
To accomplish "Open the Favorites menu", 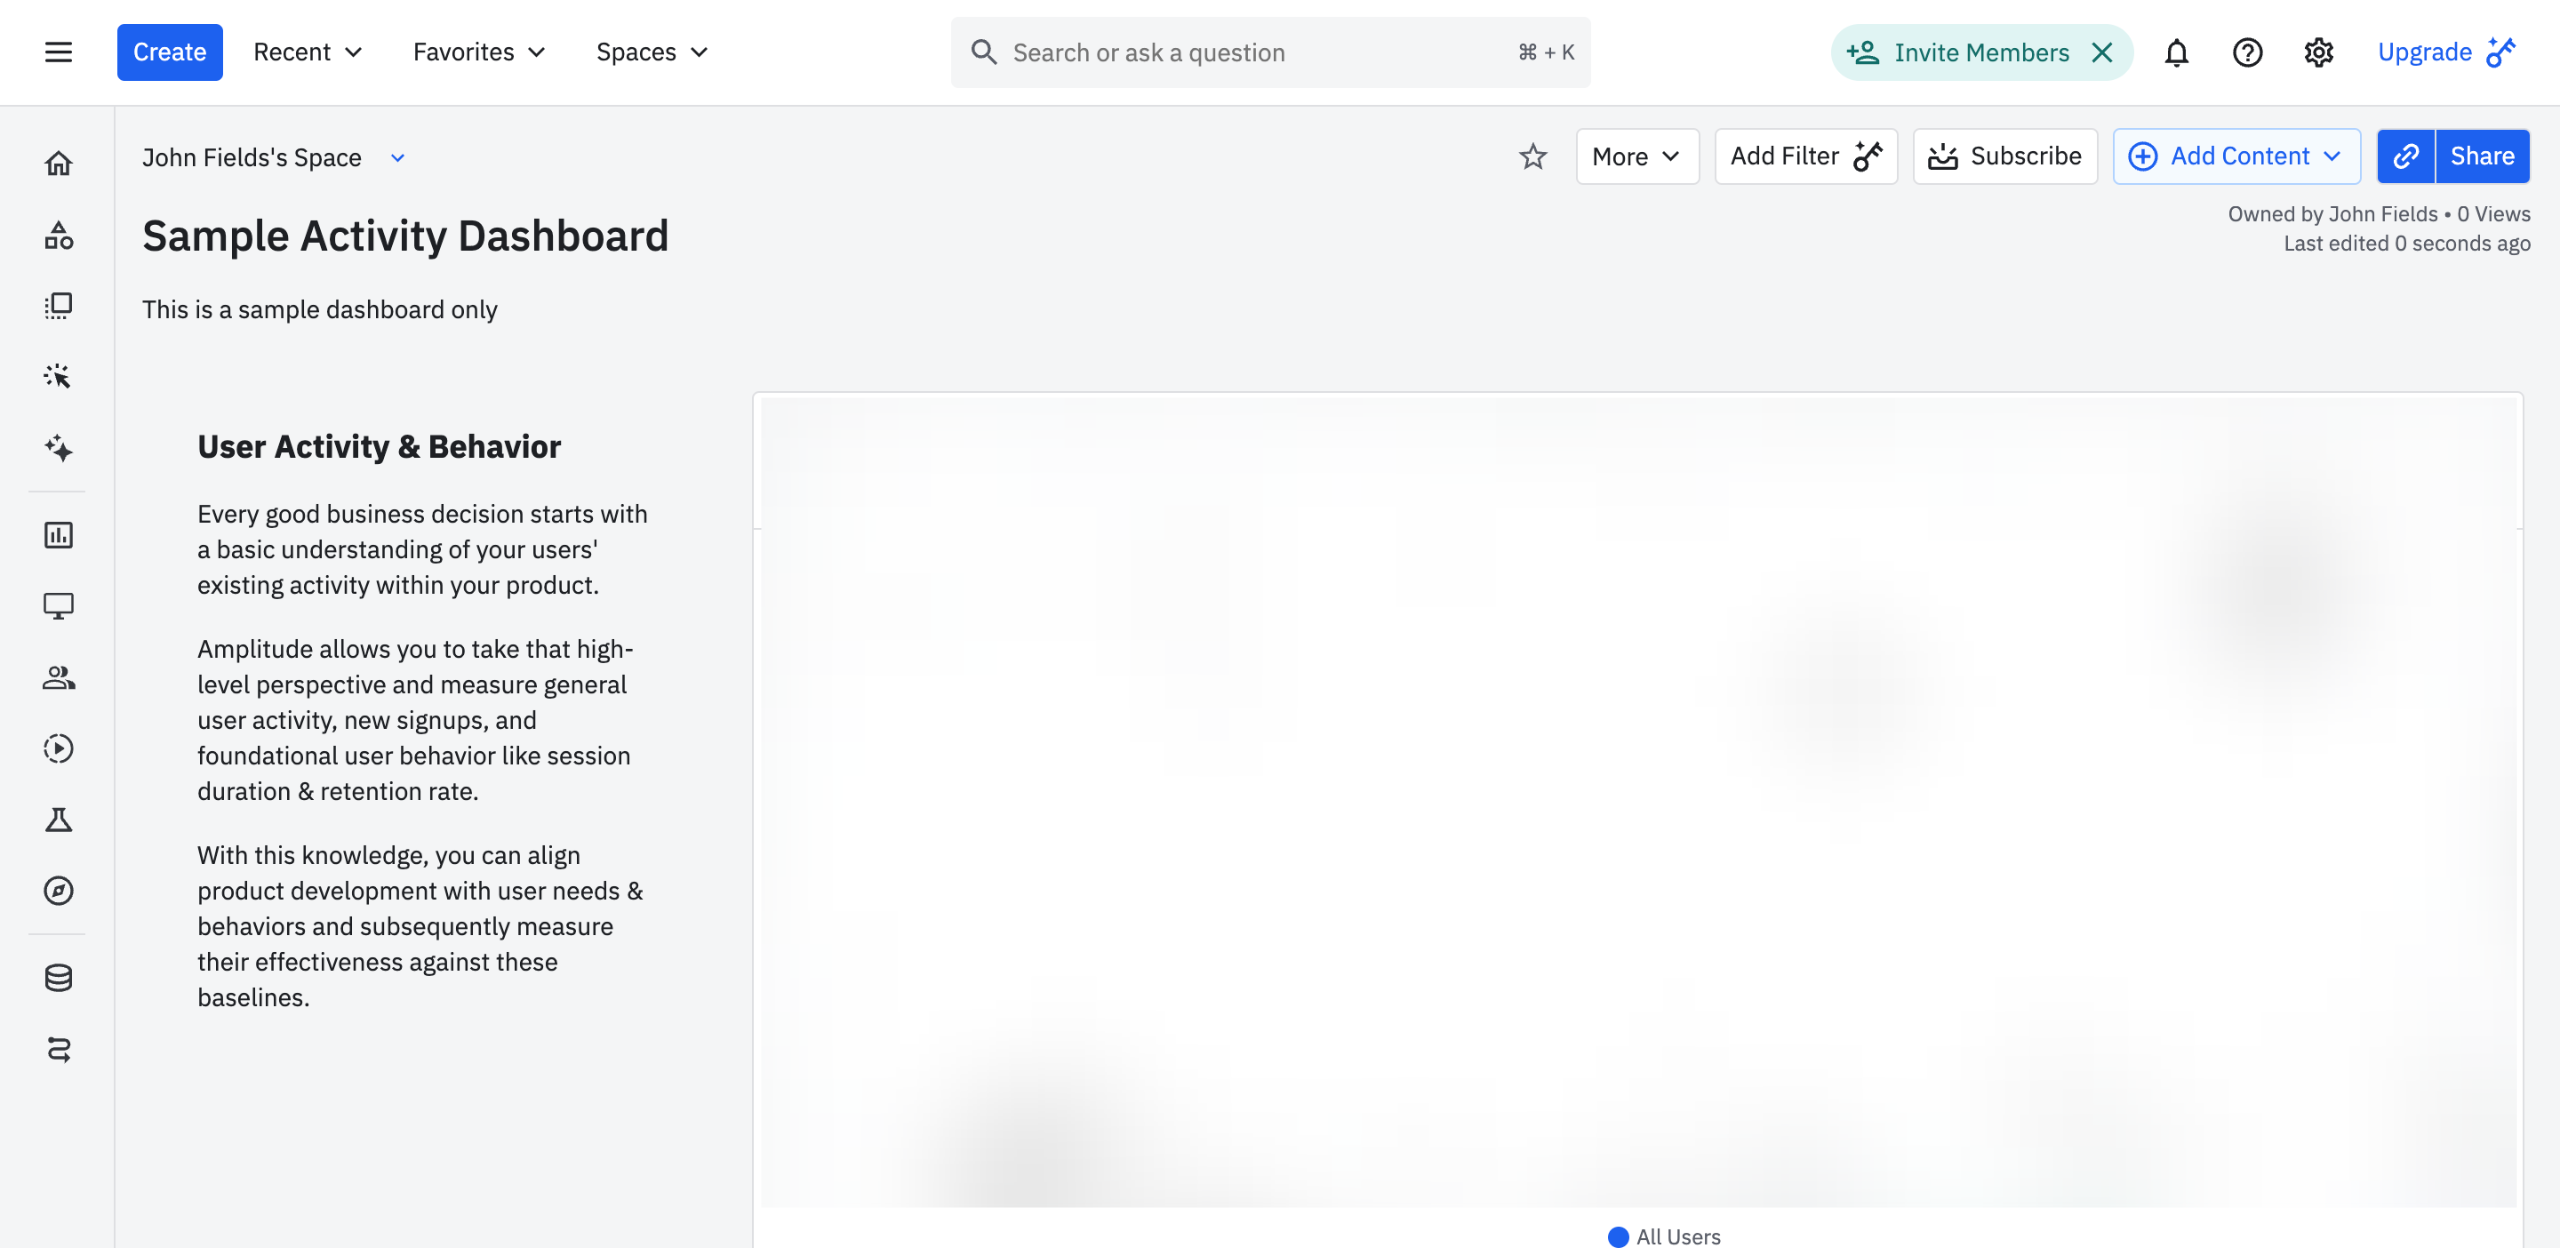I will coord(479,52).
